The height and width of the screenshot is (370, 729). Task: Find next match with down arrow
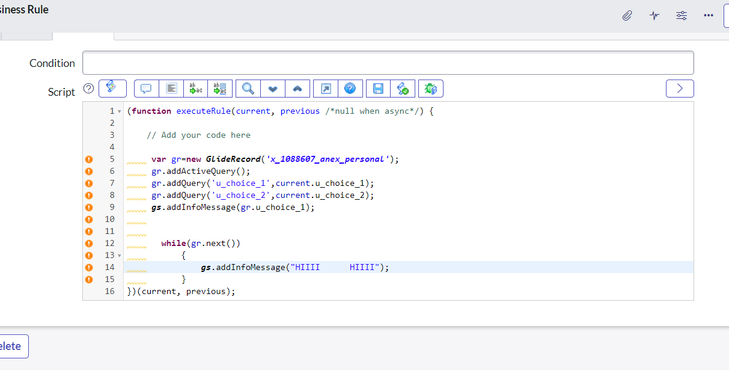[x=273, y=88]
